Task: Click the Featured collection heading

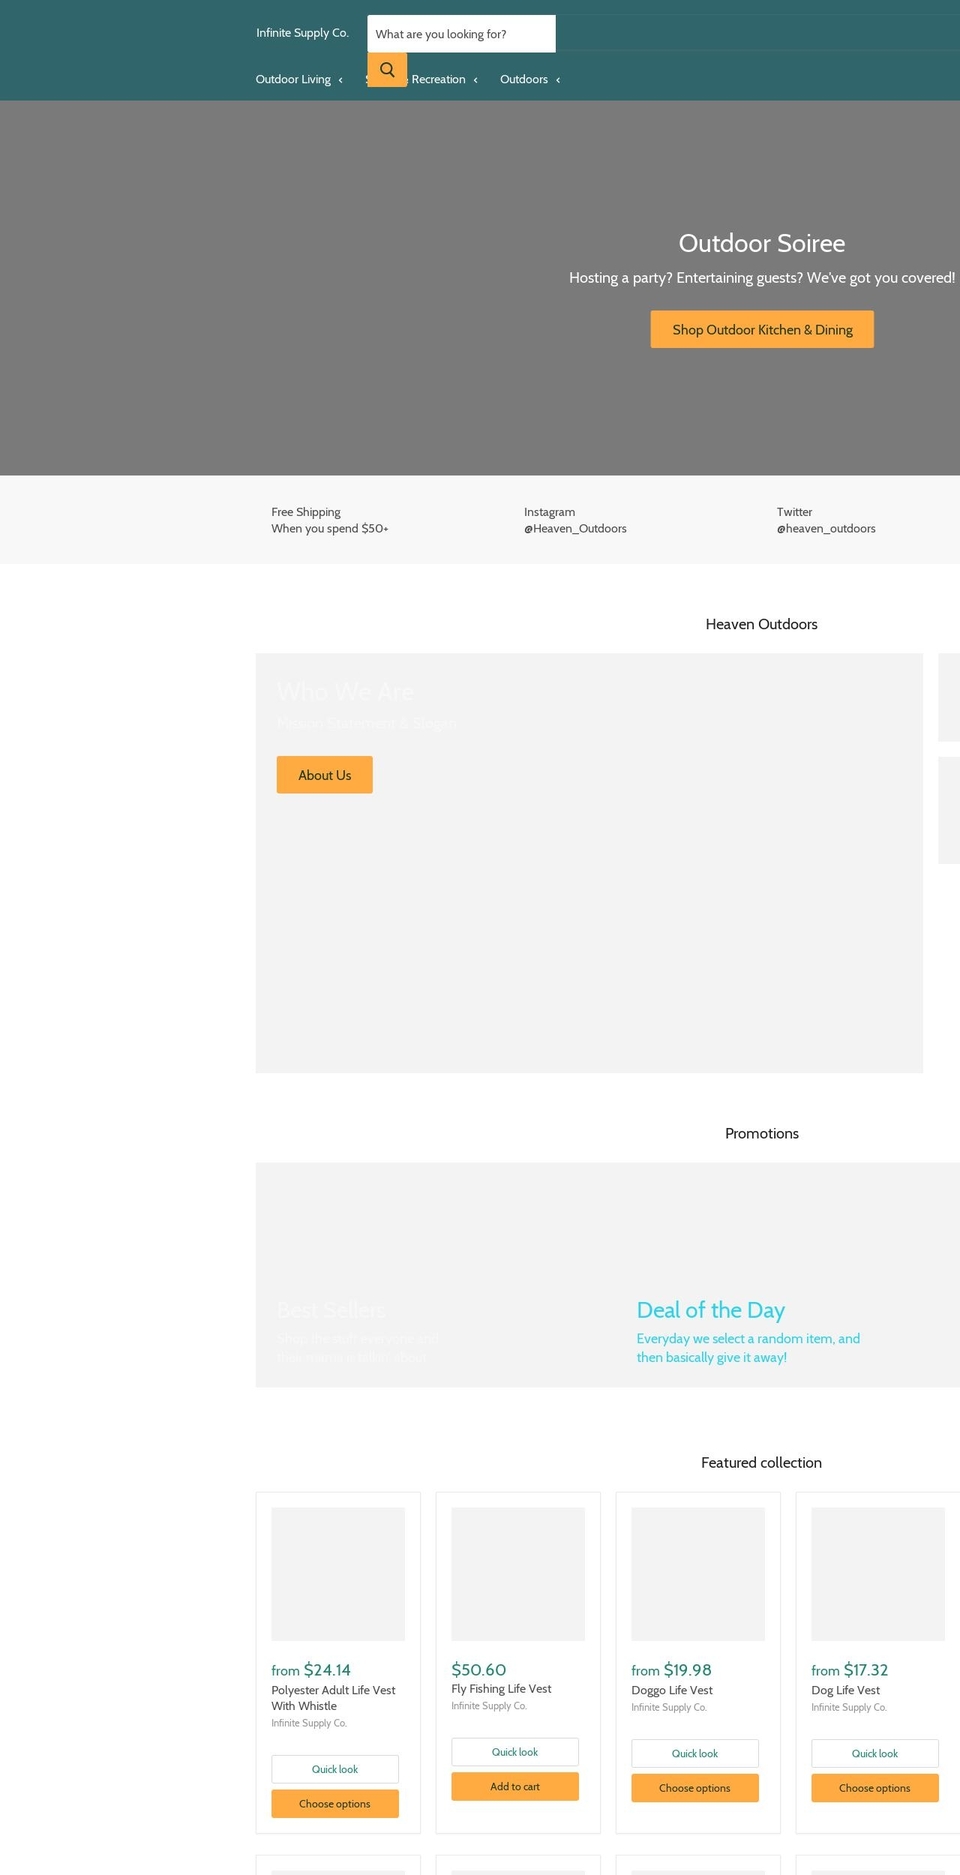Action: (x=762, y=1463)
